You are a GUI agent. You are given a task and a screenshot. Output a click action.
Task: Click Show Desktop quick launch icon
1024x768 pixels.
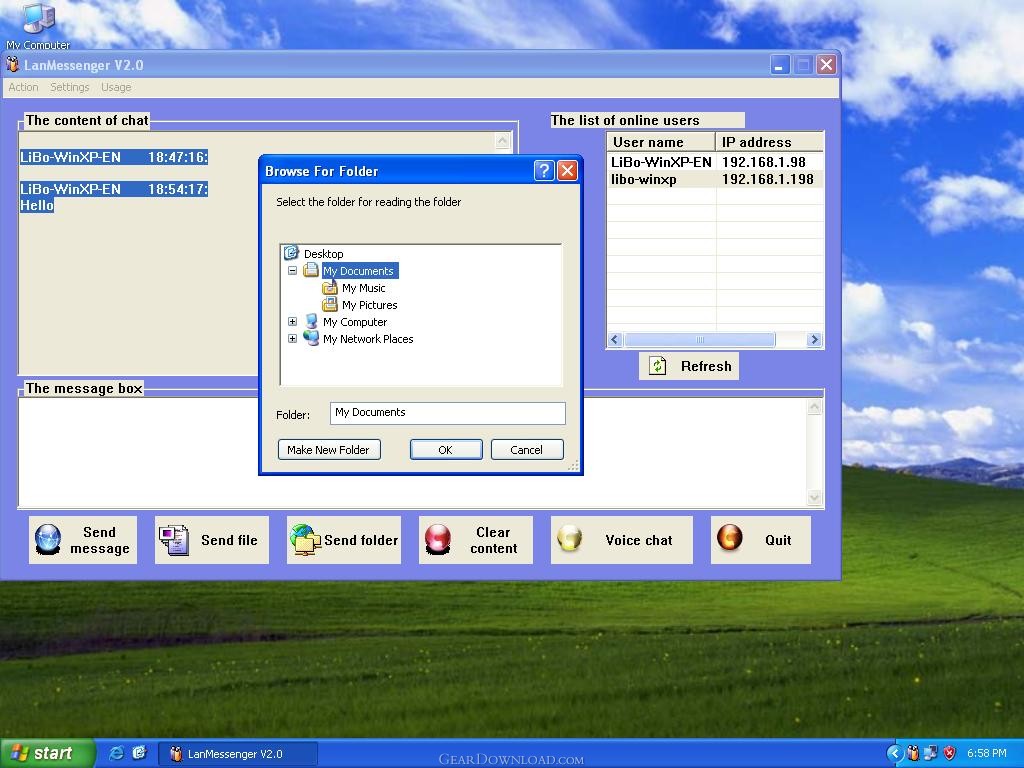pyautogui.click(x=139, y=753)
